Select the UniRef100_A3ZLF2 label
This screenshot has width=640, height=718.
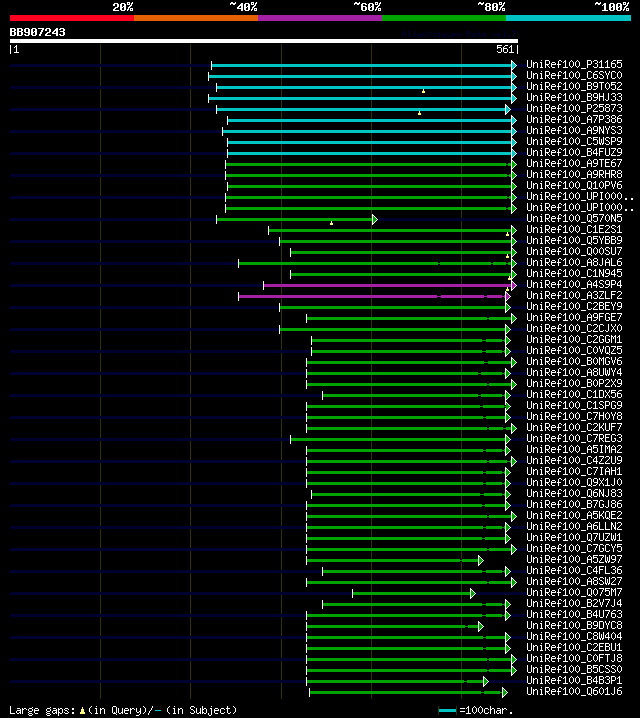coord(574,295)
